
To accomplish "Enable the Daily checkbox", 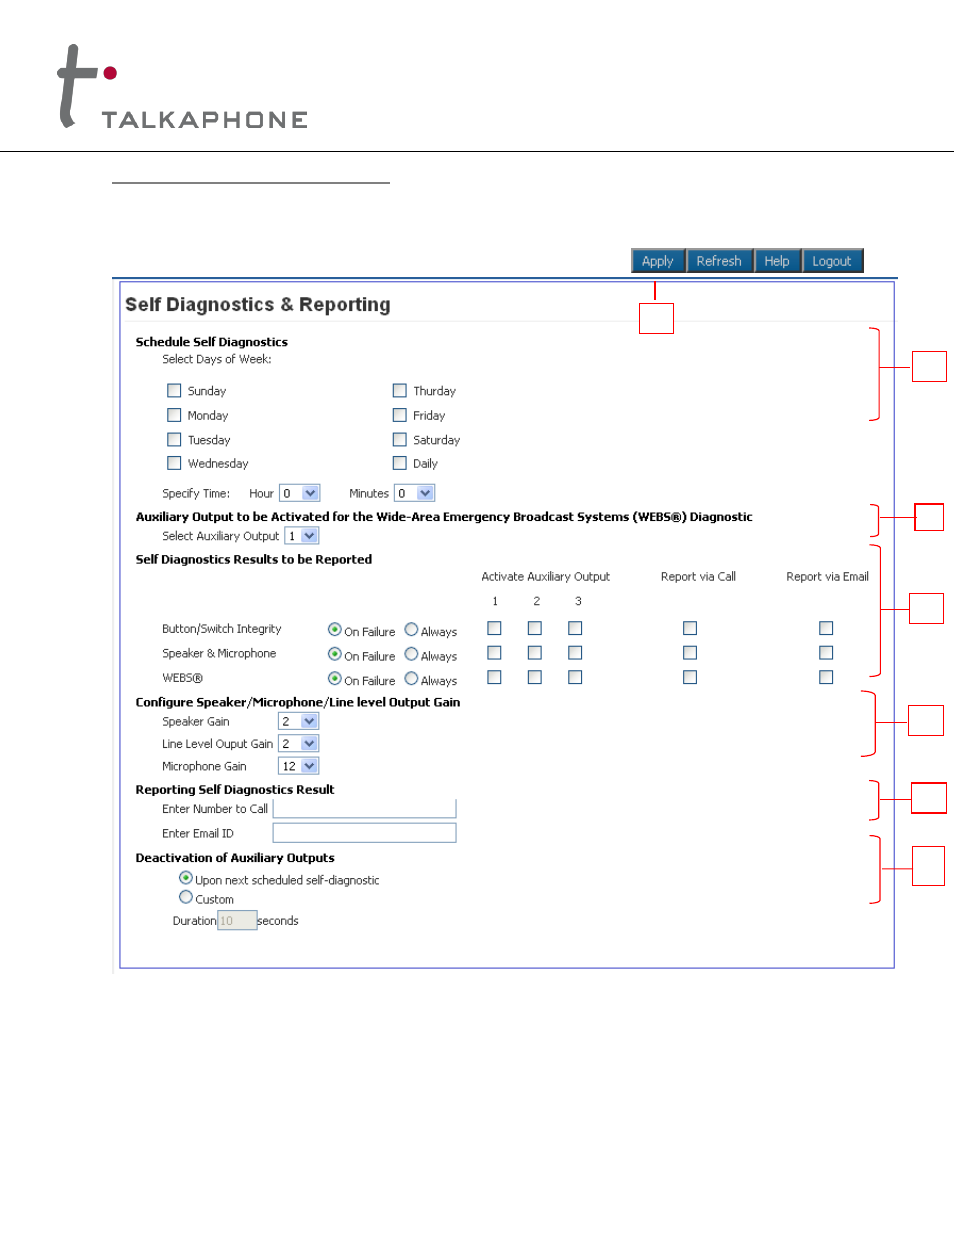I will tap(400, 463).
